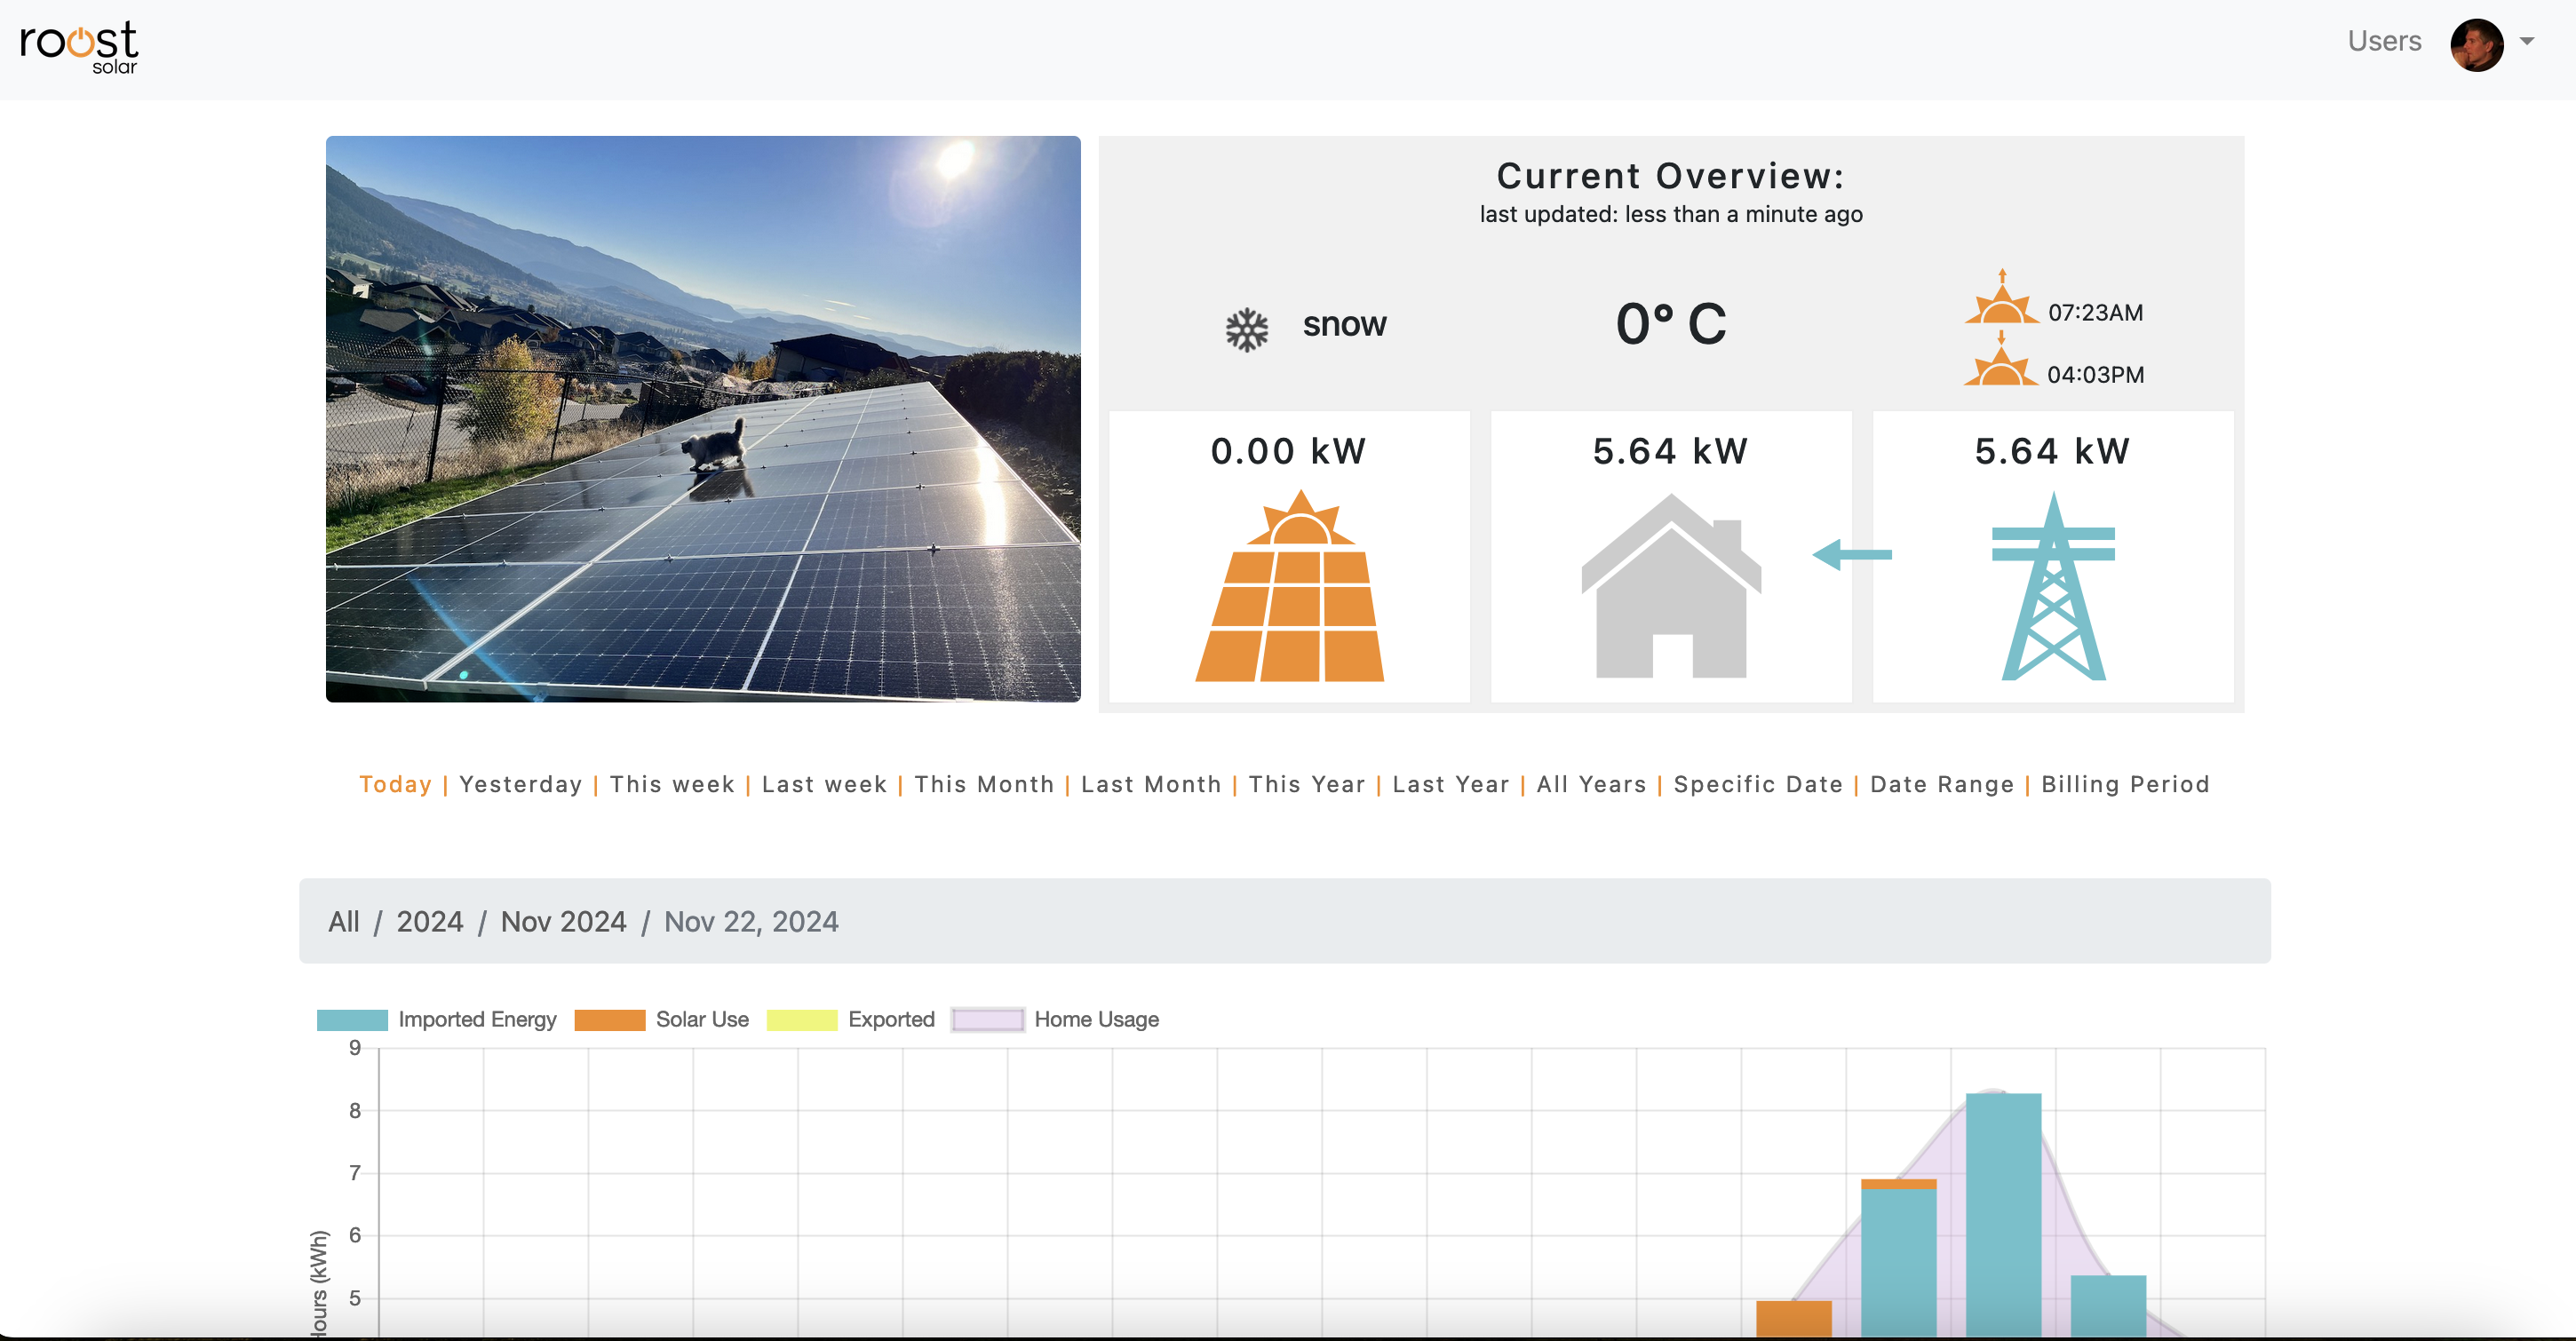
Task: Go to 2024 in breadcrumb
Action: click(430, 921)
